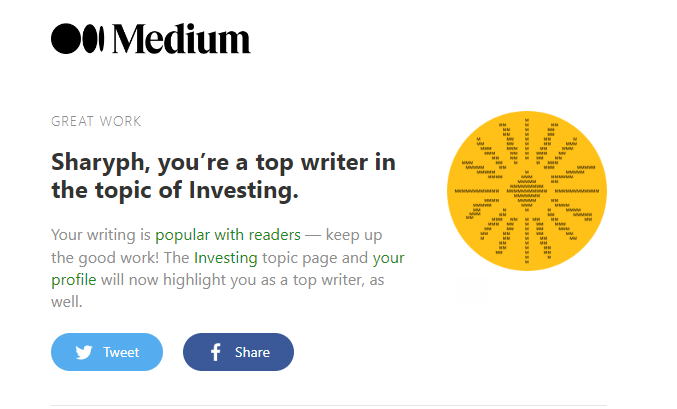This screenshot has width=677, height=409.
Task: Click the Medium three-circle logo icon
Action: 78,38
